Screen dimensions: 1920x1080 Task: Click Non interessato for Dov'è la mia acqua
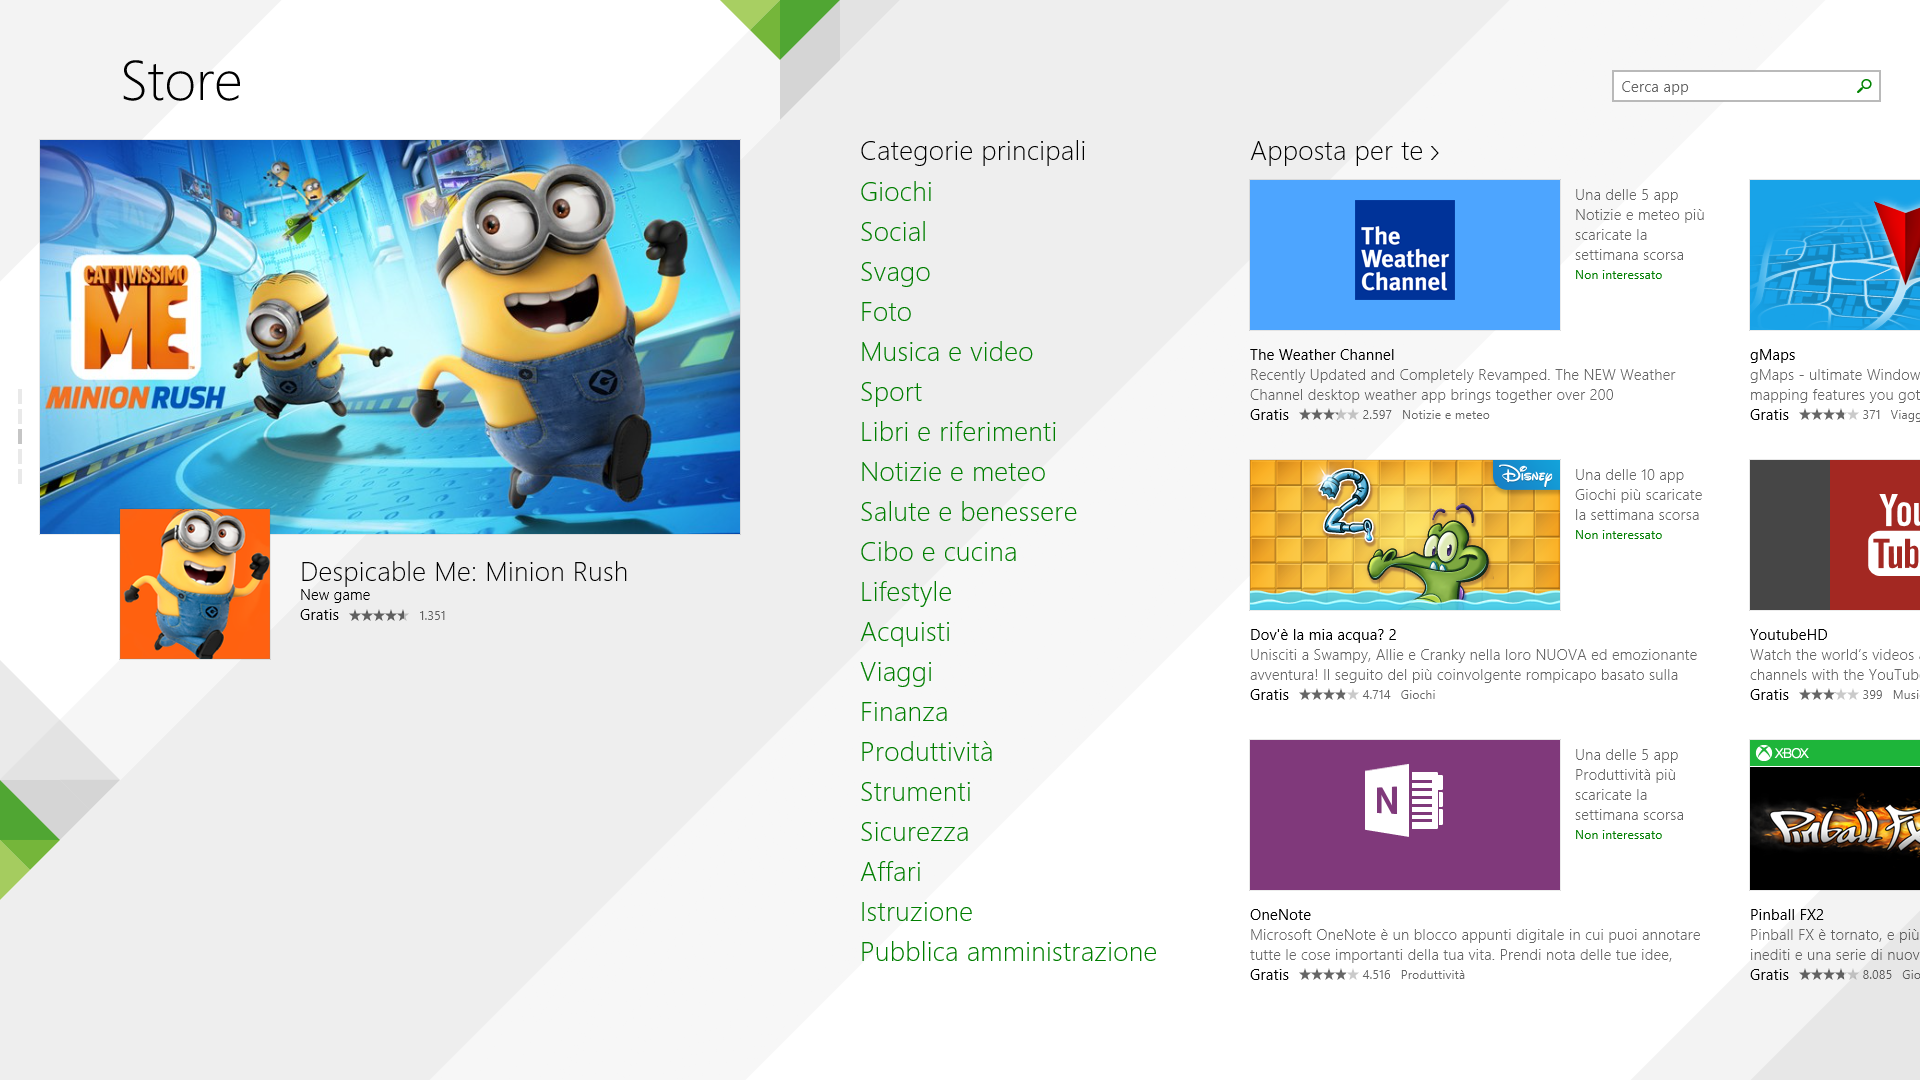coord(1618,535)
